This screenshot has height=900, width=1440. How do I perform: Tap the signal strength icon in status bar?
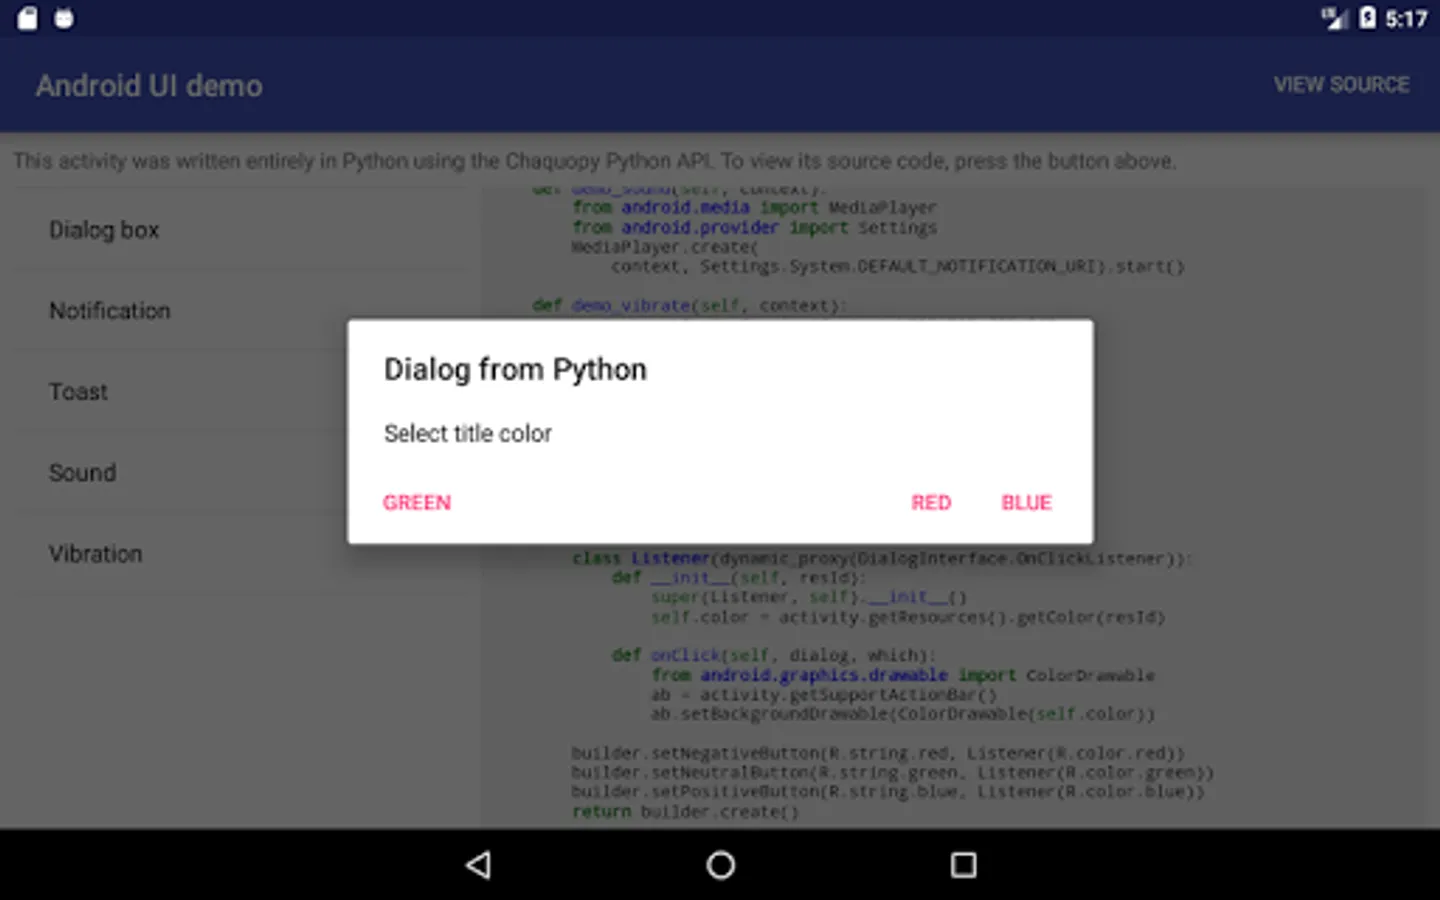1334,18
